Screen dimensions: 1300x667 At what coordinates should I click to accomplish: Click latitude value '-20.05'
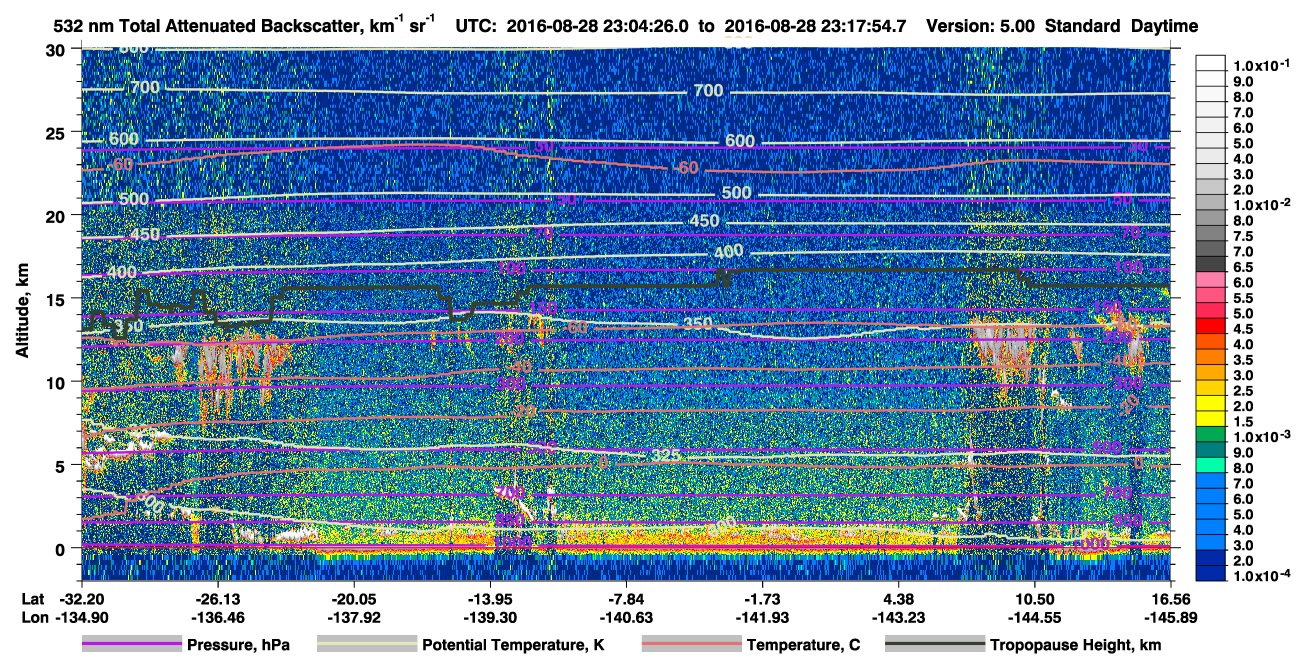pos(353,598)
